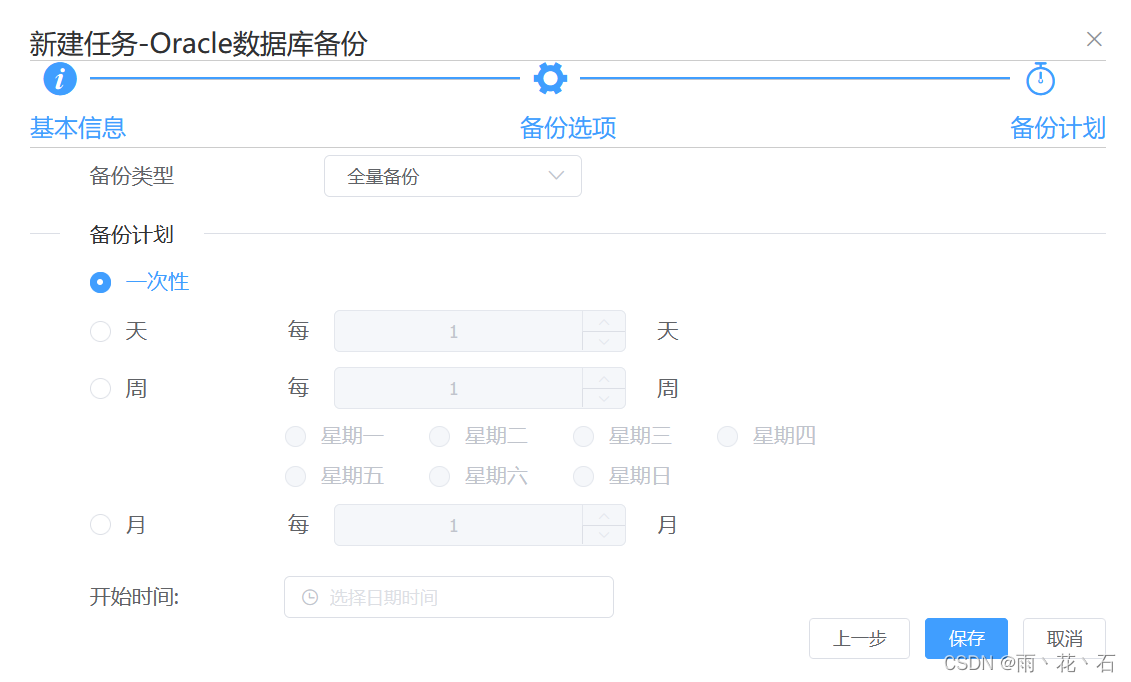Check the 星期日 checkbox

pyautogui.click(x=583, y=476)
